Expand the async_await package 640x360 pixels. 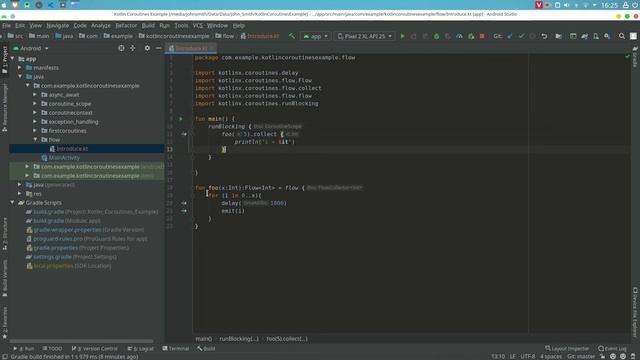(35, 95)
